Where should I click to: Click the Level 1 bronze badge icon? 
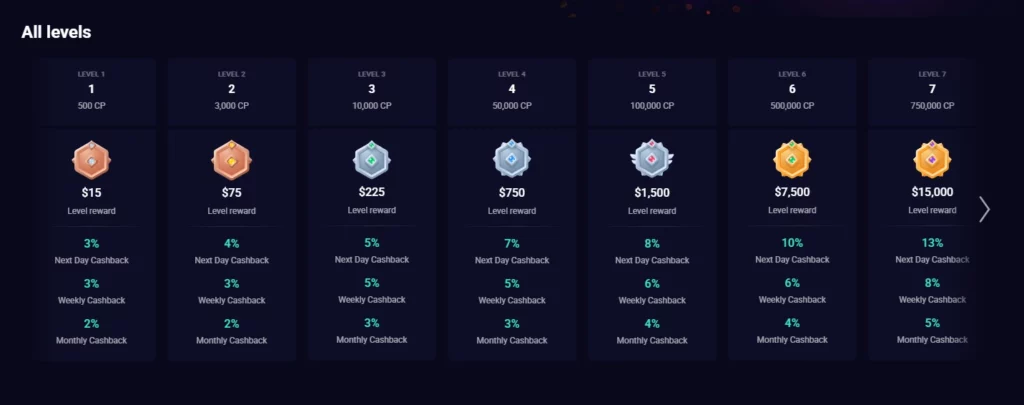(92, 159)
